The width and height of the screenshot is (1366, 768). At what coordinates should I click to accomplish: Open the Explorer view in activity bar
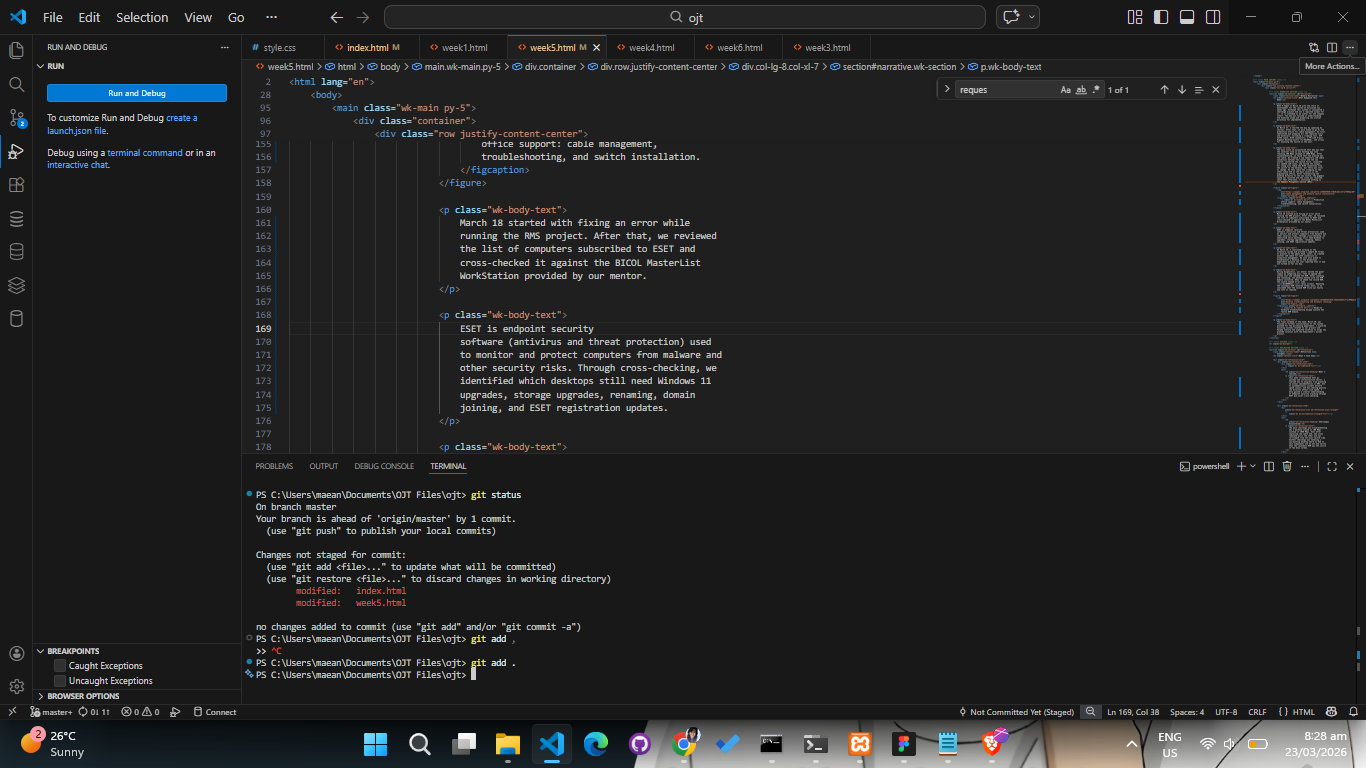(x=16, y=50)
